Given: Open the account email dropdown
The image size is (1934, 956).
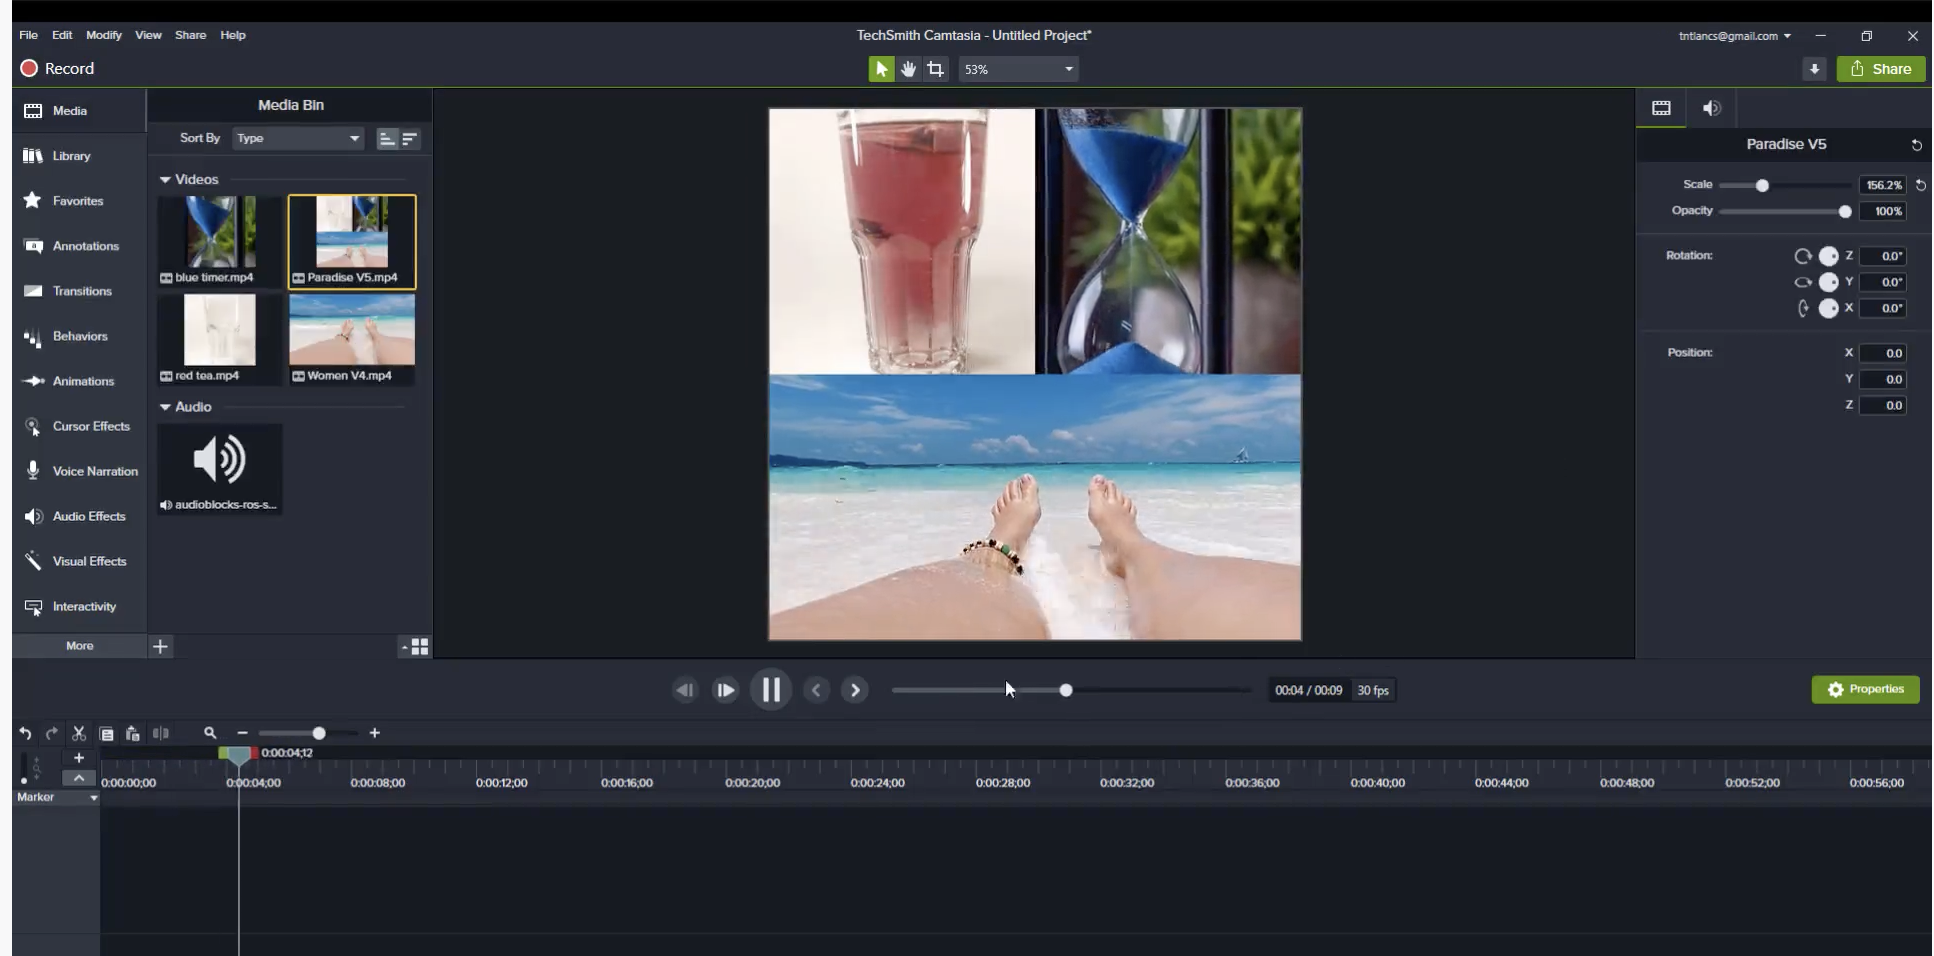Looking at the screenshot, I should coord(1735,36).
